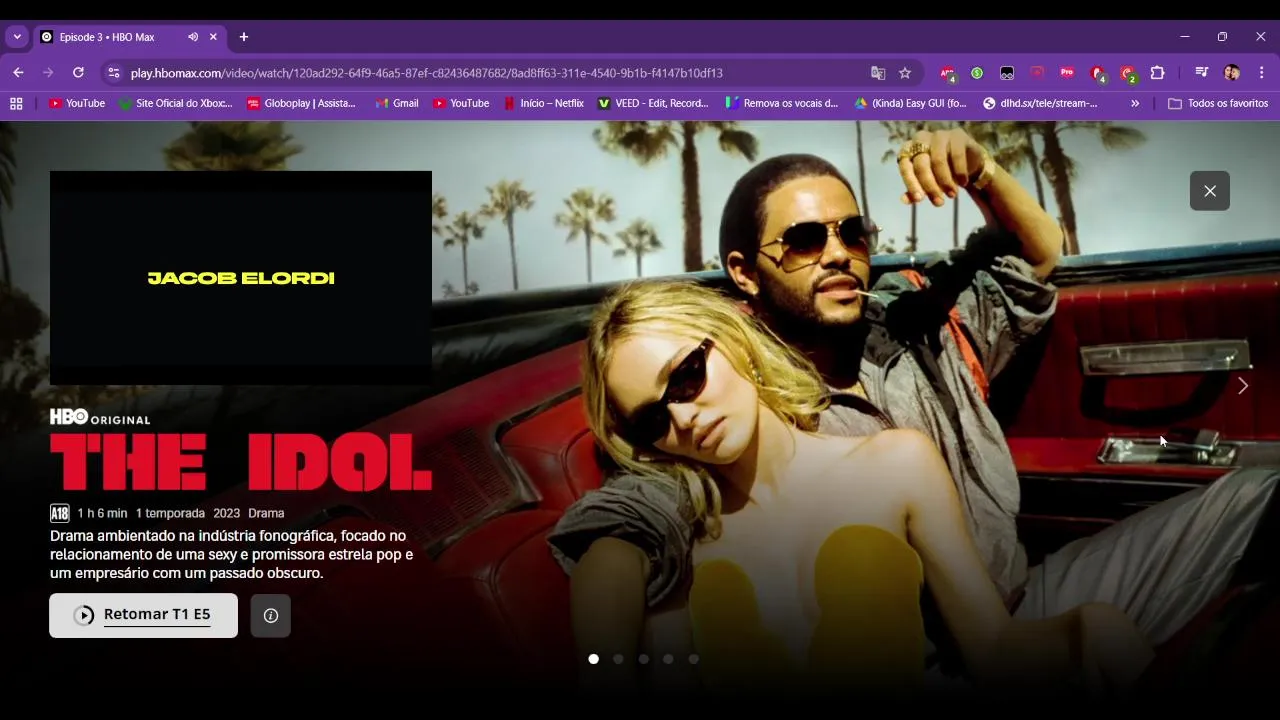This screenshot has width=1280, height=720.
Task: Open the tab search dropdown arrow
Action: (x=17, y=37)
